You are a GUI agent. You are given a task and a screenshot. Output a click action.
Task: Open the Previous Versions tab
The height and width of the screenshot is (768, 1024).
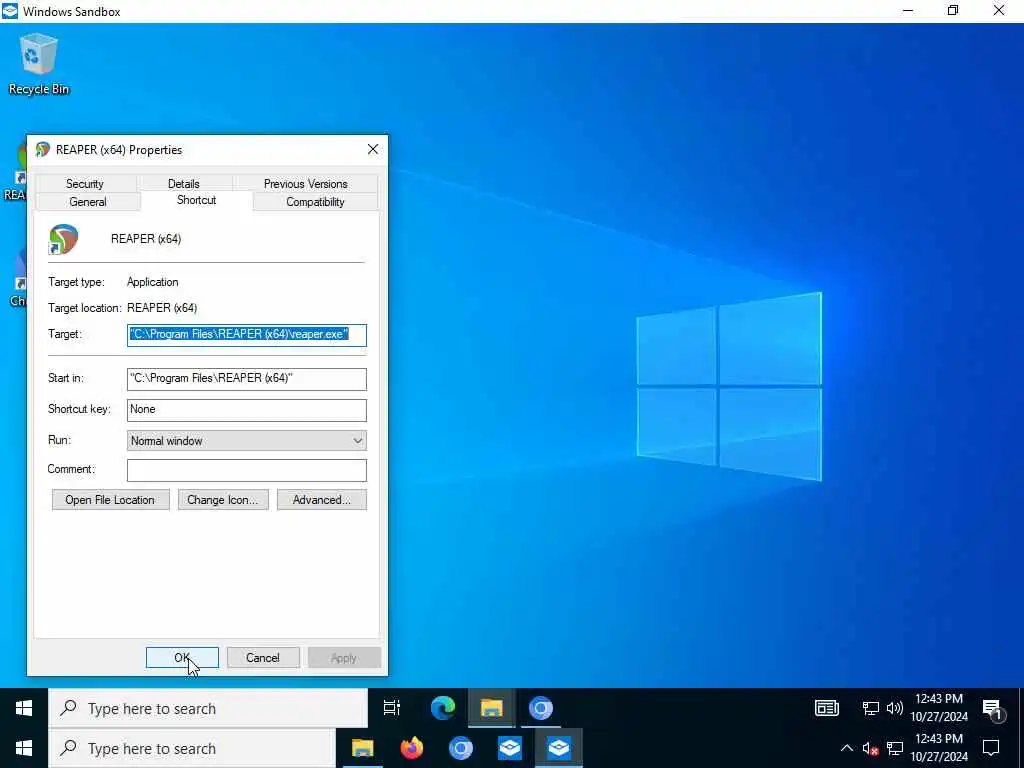coord(306,184)
